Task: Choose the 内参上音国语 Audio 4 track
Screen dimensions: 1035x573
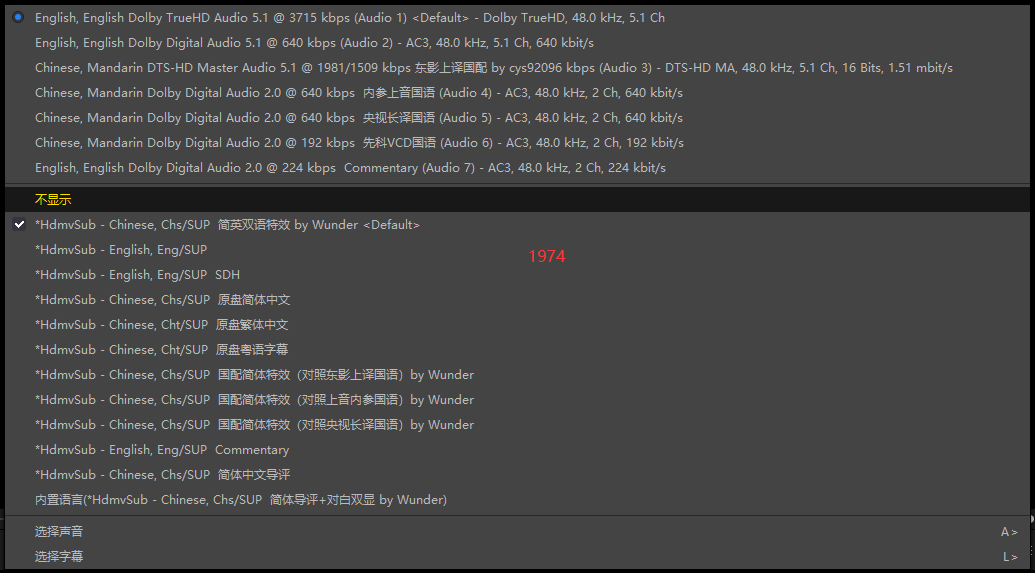Action: point(358,93)
